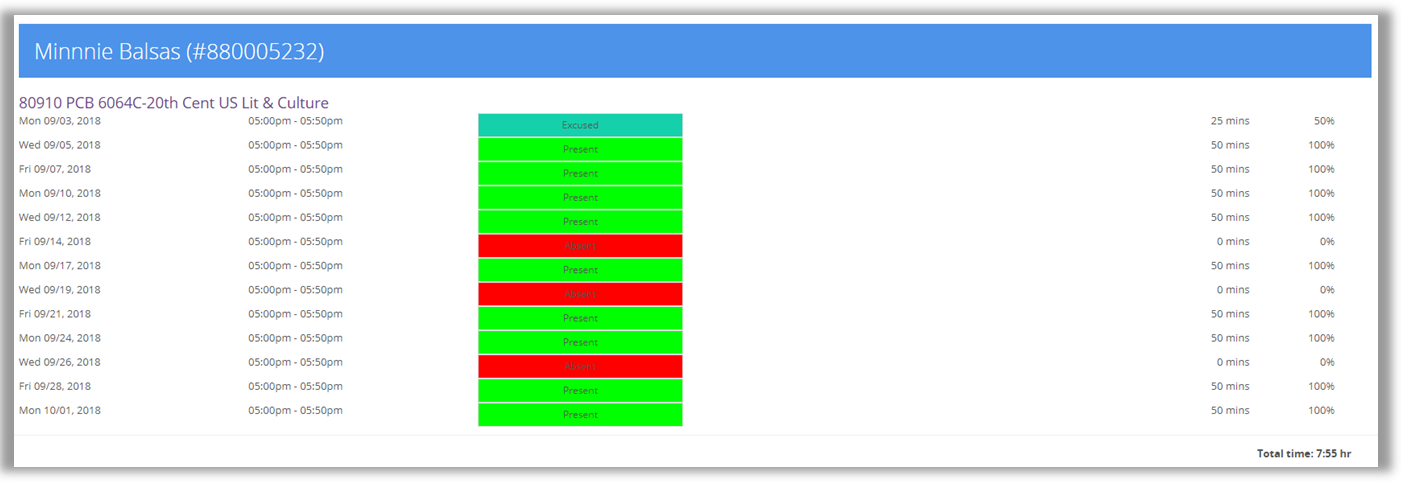Click the Present status for Fri 09/21
1401x483 pixels.
click(580, 318)
